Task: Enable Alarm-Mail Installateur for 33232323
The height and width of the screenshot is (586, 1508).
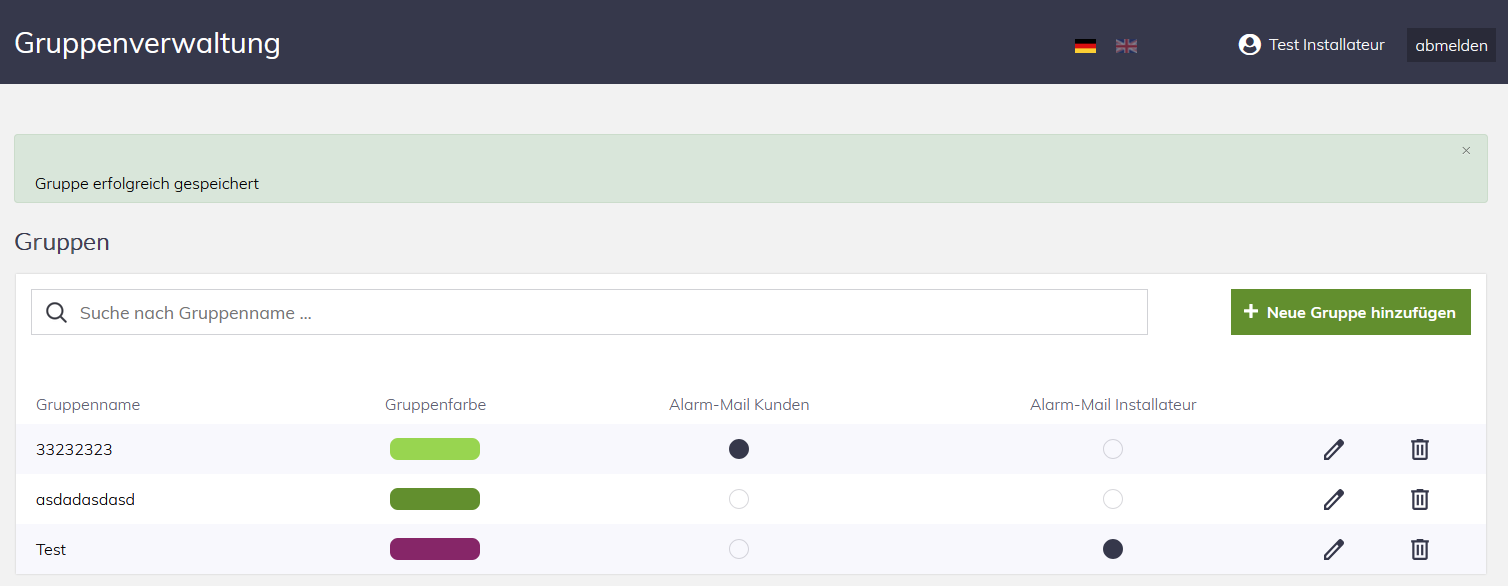Action: 1113,449
